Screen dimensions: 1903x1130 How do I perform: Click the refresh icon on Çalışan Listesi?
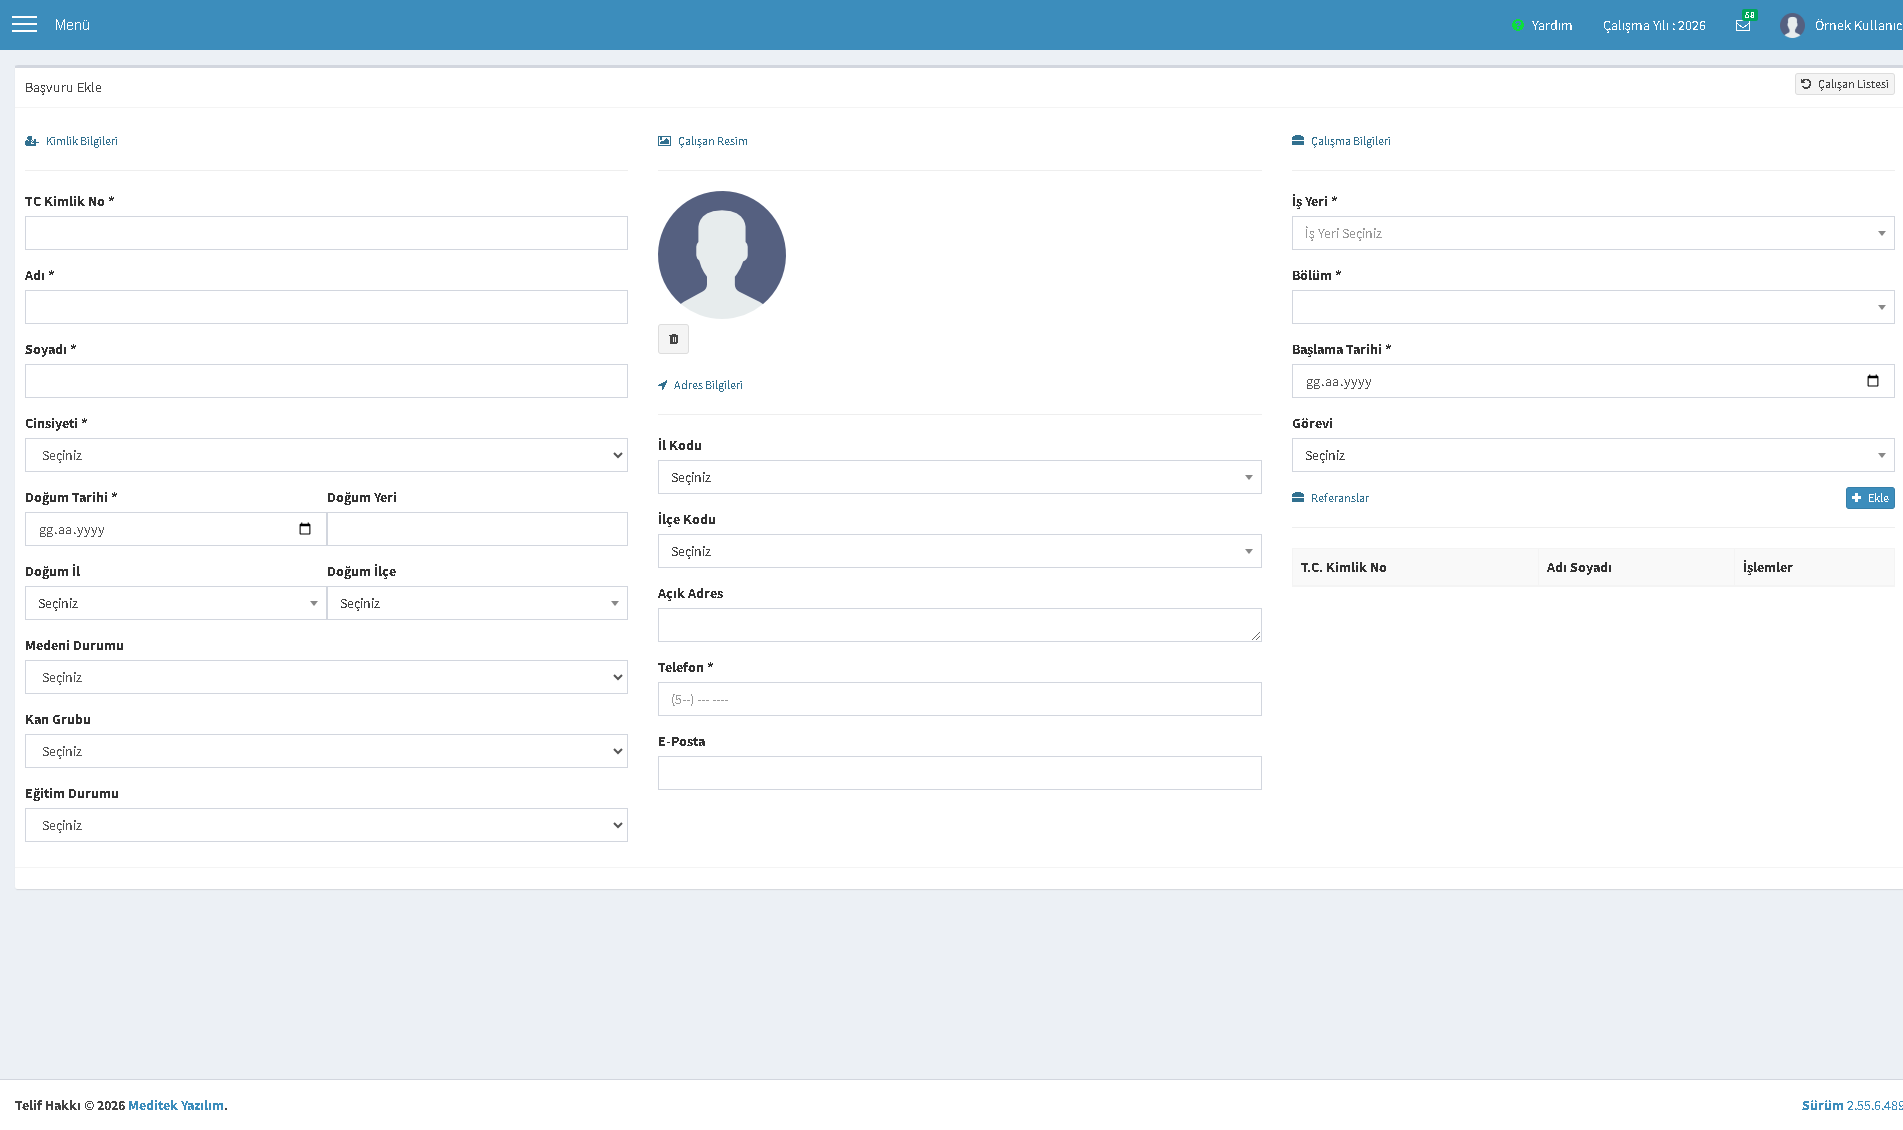1806,84
